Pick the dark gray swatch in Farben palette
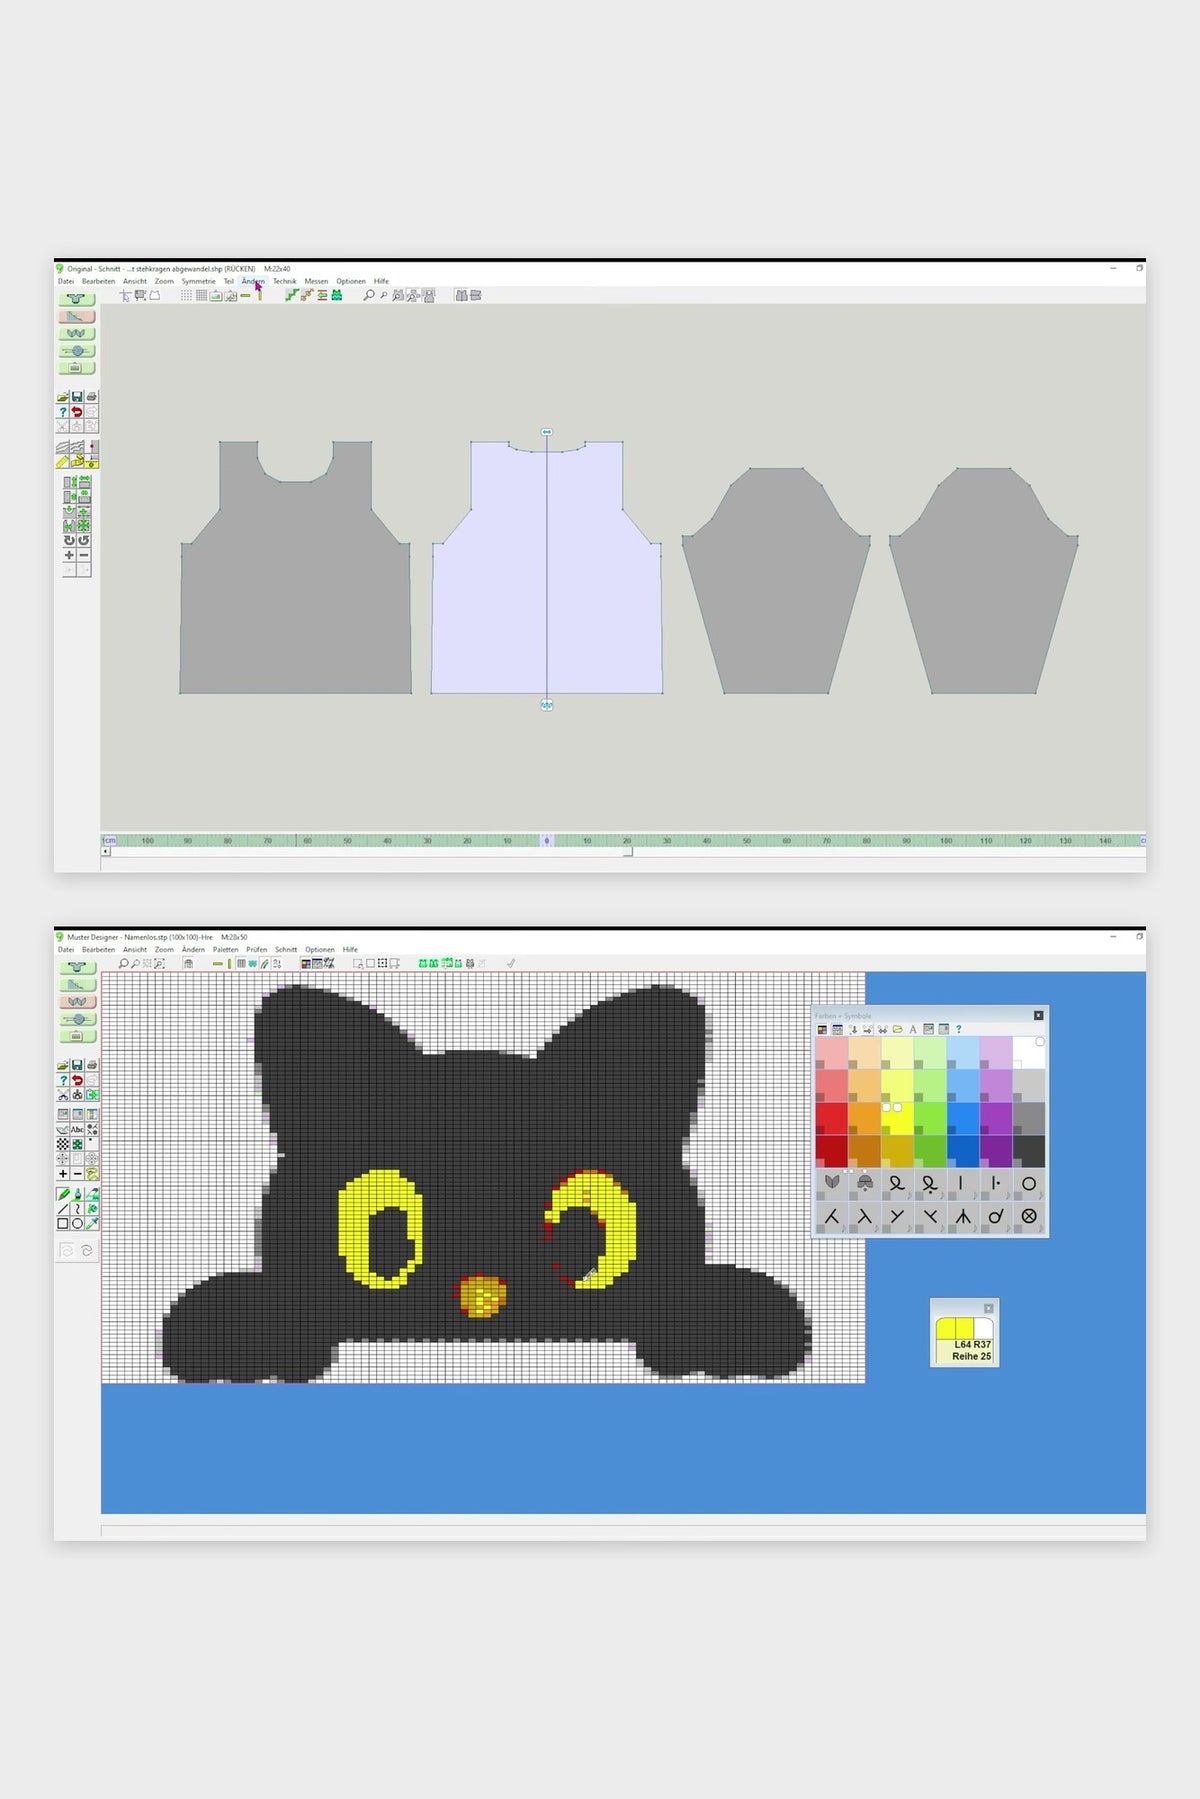The width and height of the screenshot is (1200, 1799). (1029, 1152)
